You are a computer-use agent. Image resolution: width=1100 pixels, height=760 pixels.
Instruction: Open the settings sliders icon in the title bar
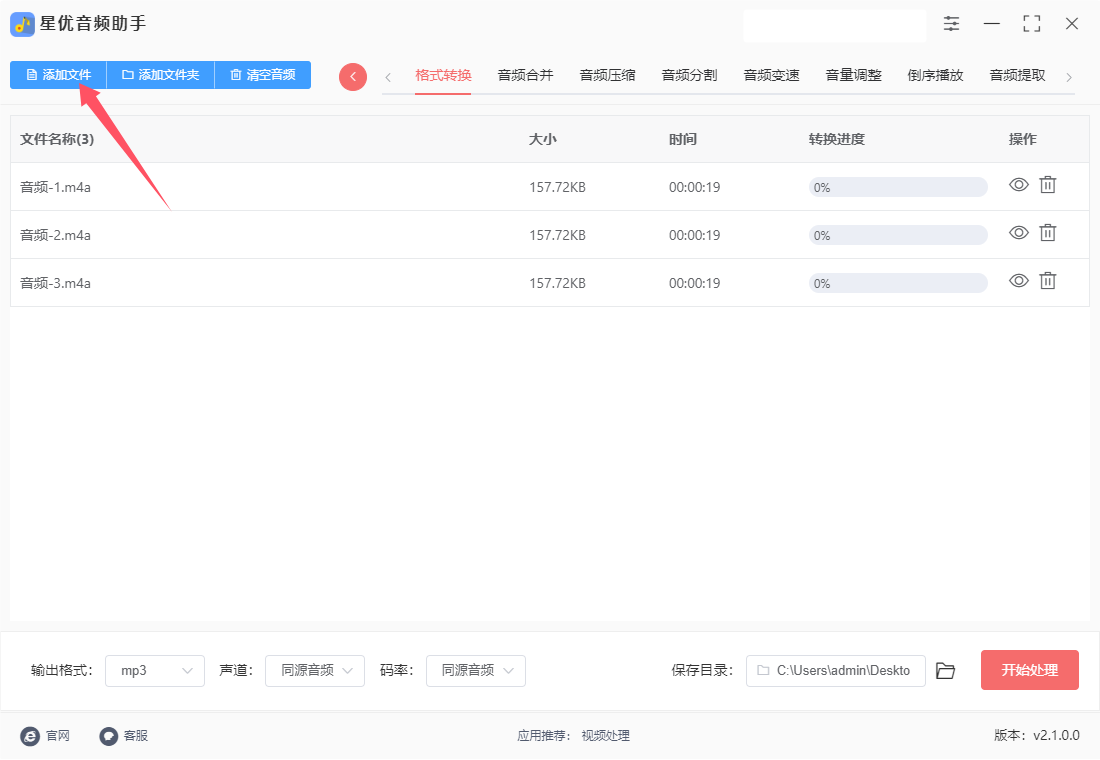[951, 24]
